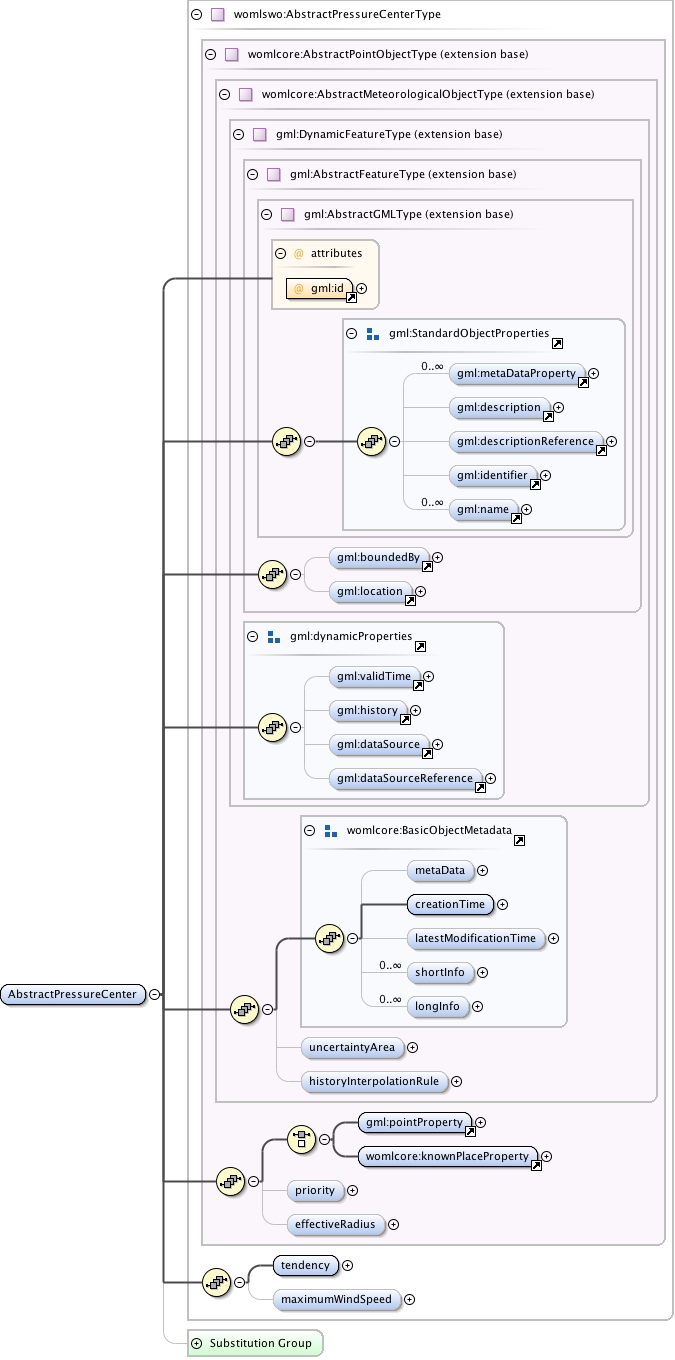Viewport: 675px width, 1360px height.
Task: Collapse the attributes group
Action: pos(280,254)
